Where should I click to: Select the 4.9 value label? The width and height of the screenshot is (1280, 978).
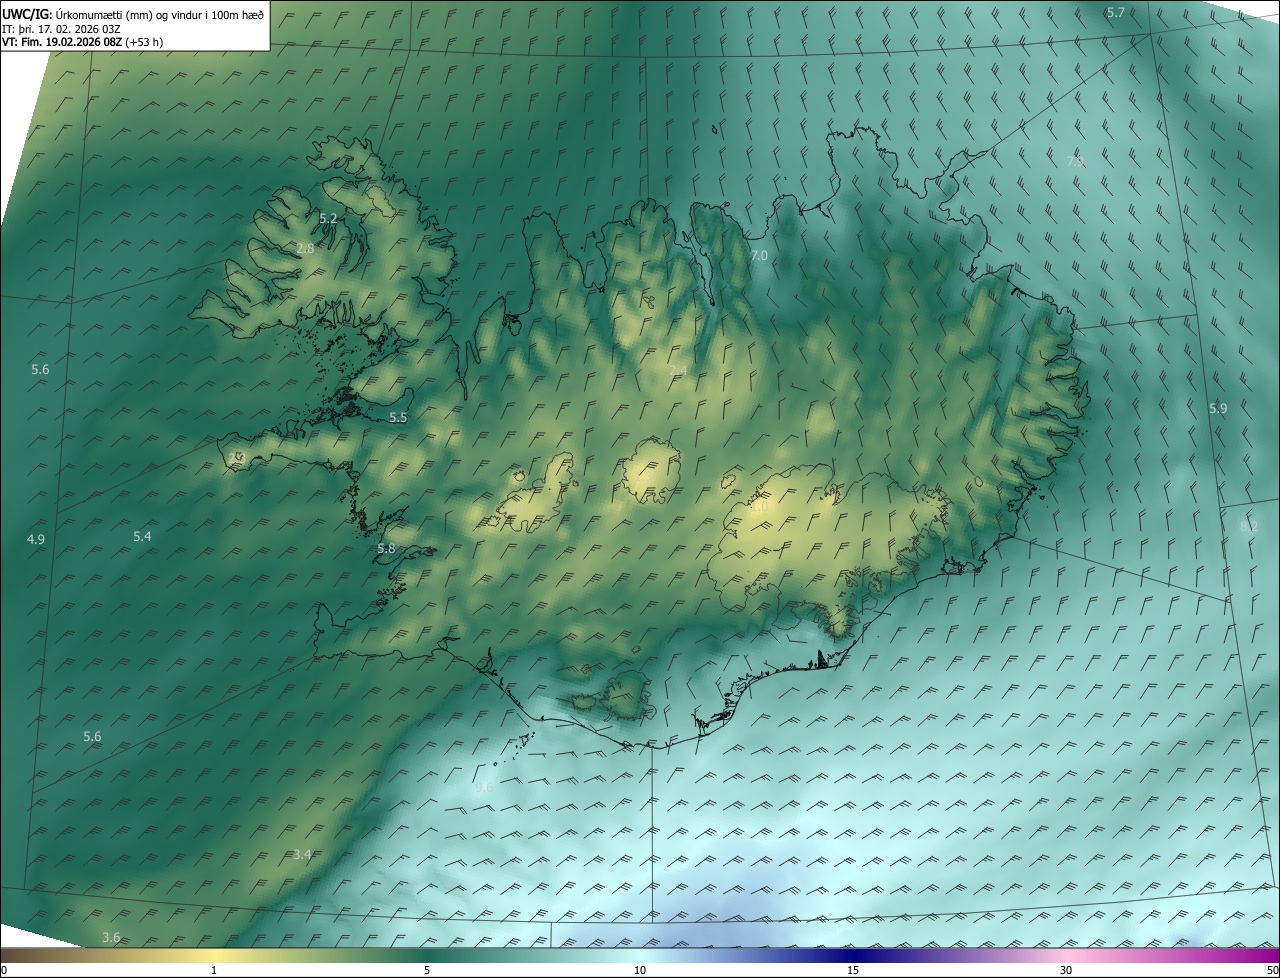coord(36,539)
